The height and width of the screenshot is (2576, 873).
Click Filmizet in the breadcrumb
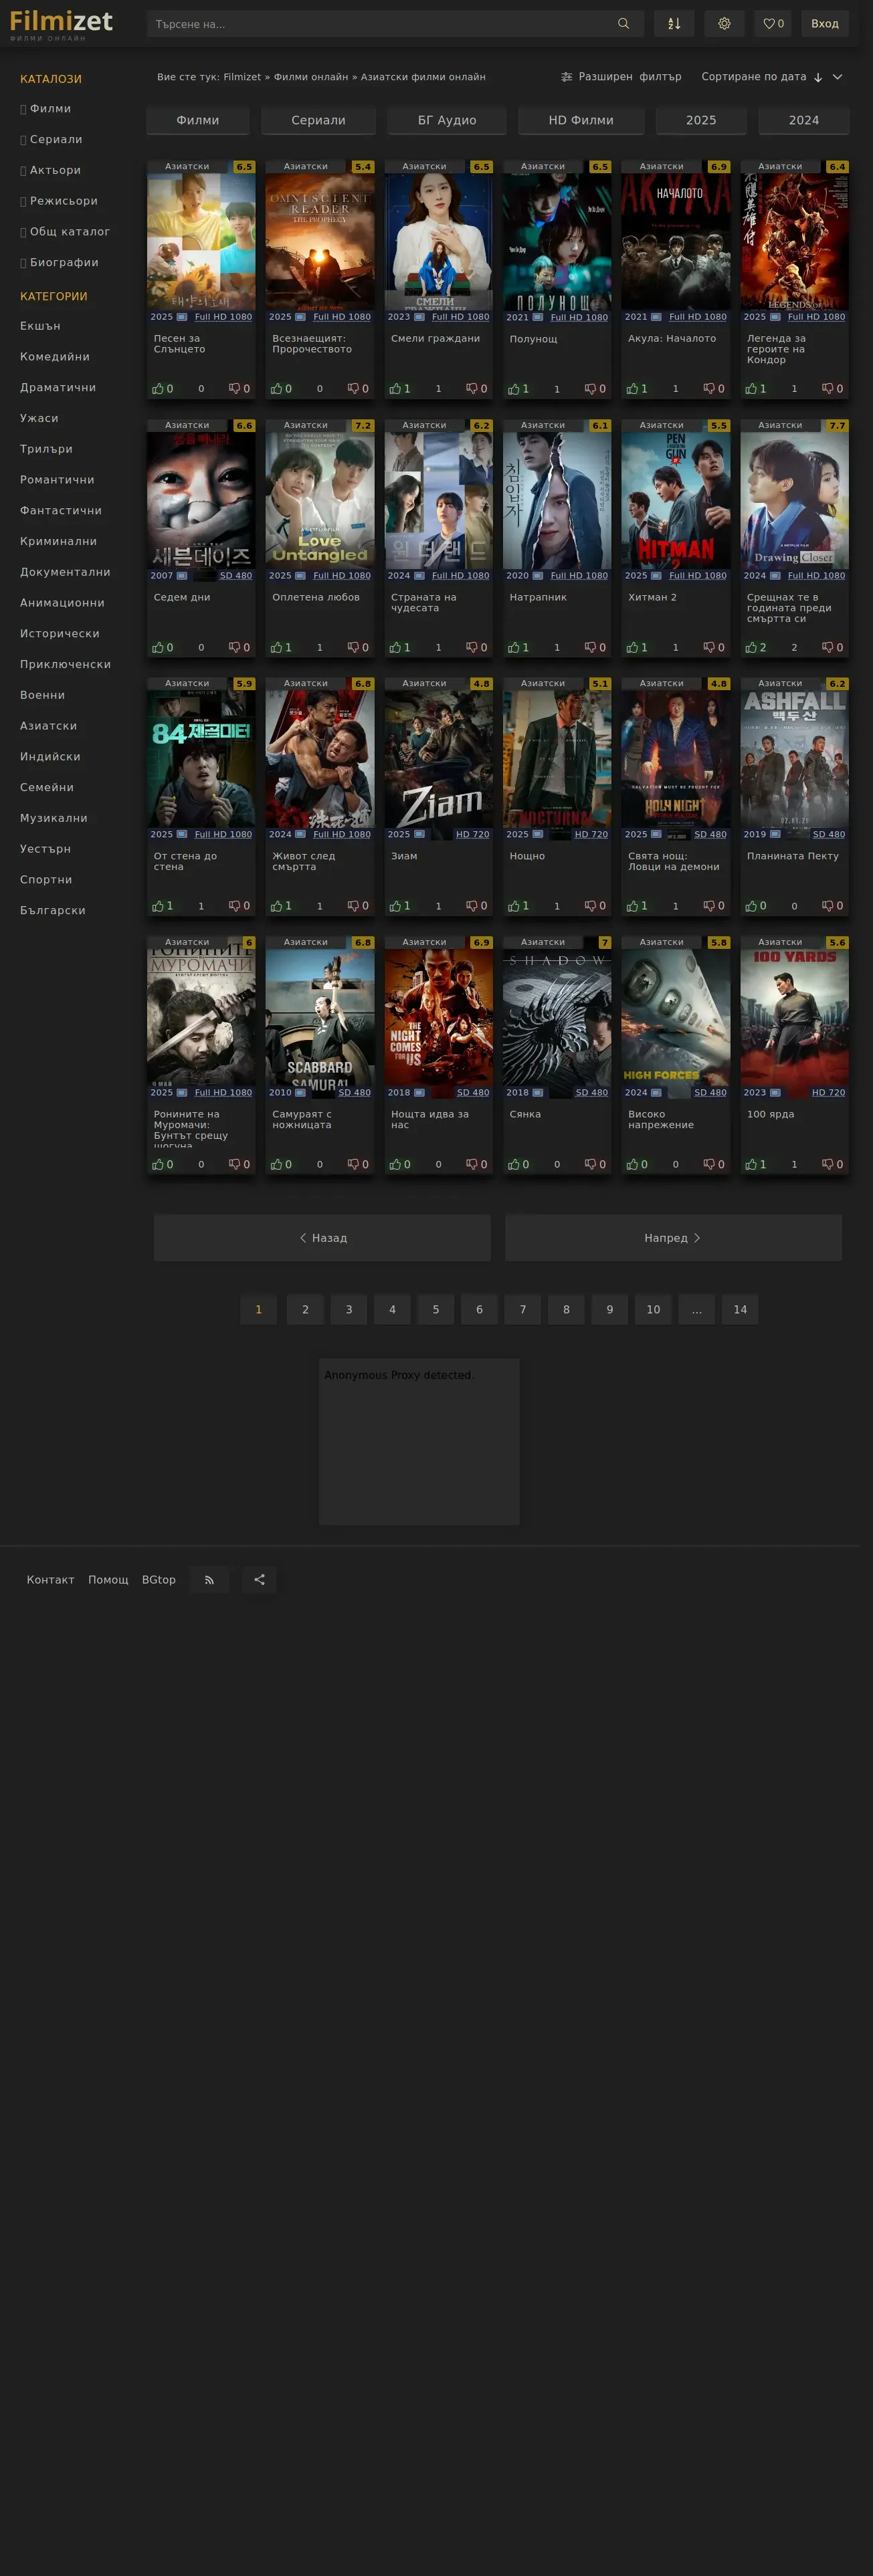242,77
